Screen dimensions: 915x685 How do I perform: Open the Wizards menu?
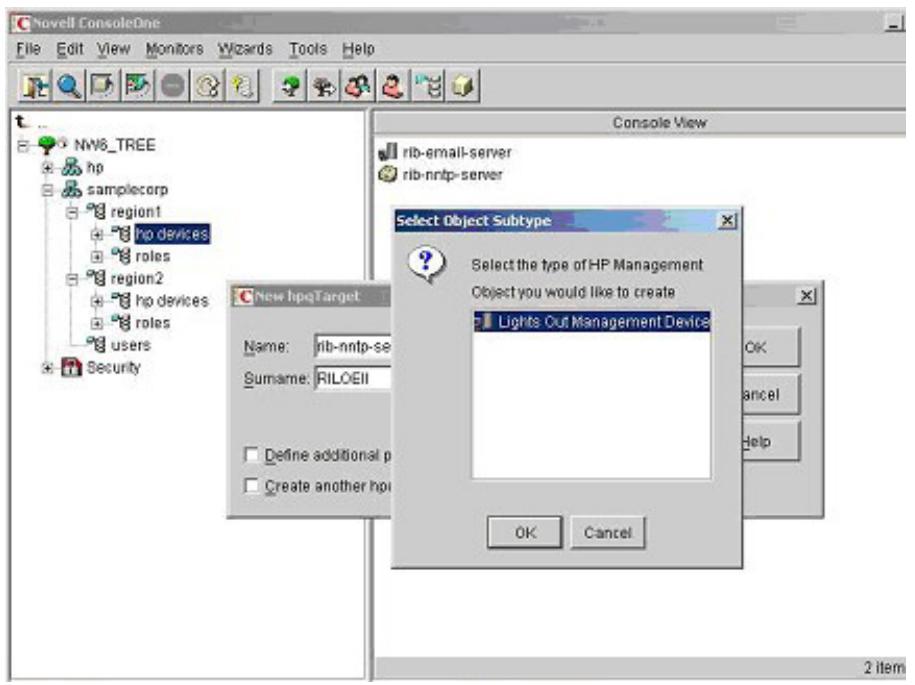pos(245,49)
